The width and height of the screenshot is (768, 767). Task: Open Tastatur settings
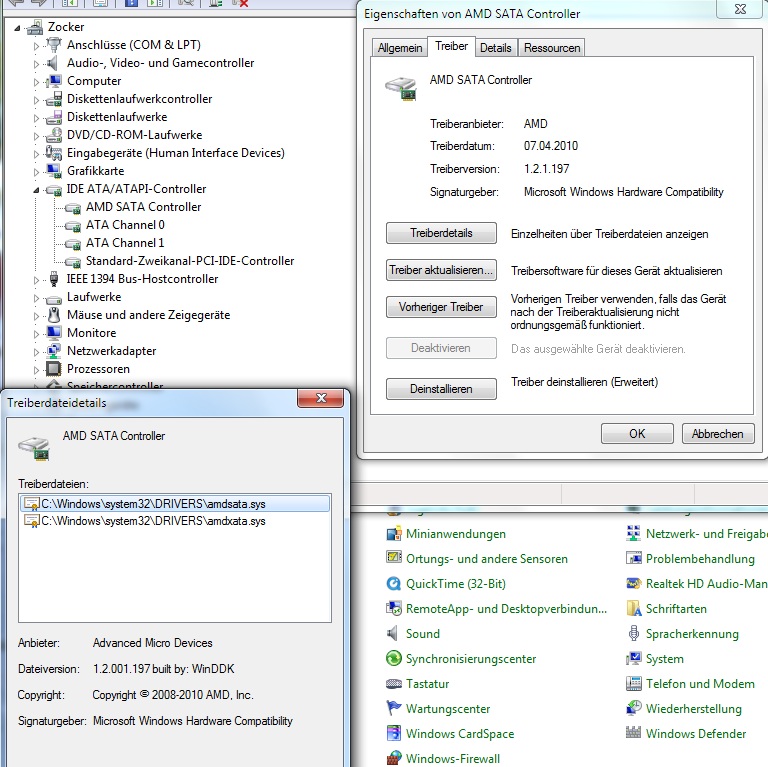(427, 684)
